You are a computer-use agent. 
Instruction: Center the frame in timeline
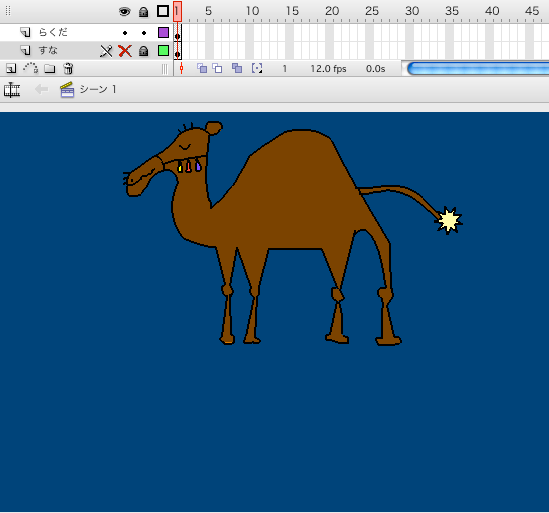(181, 68)
